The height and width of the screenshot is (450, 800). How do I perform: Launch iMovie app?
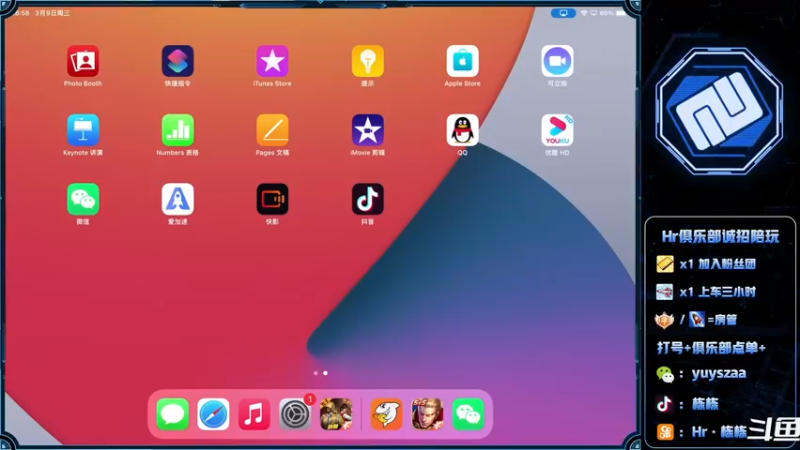click(x=367, y=130)
